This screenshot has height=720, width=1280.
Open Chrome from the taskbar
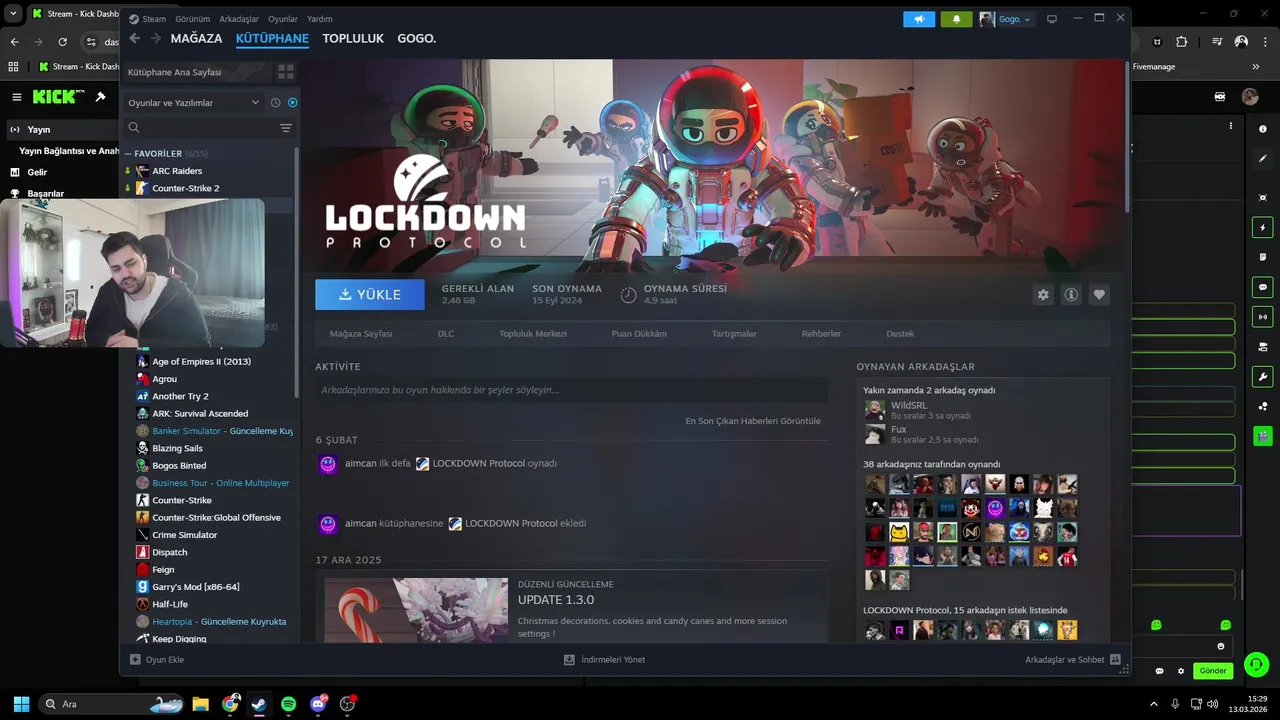point(230,704)
